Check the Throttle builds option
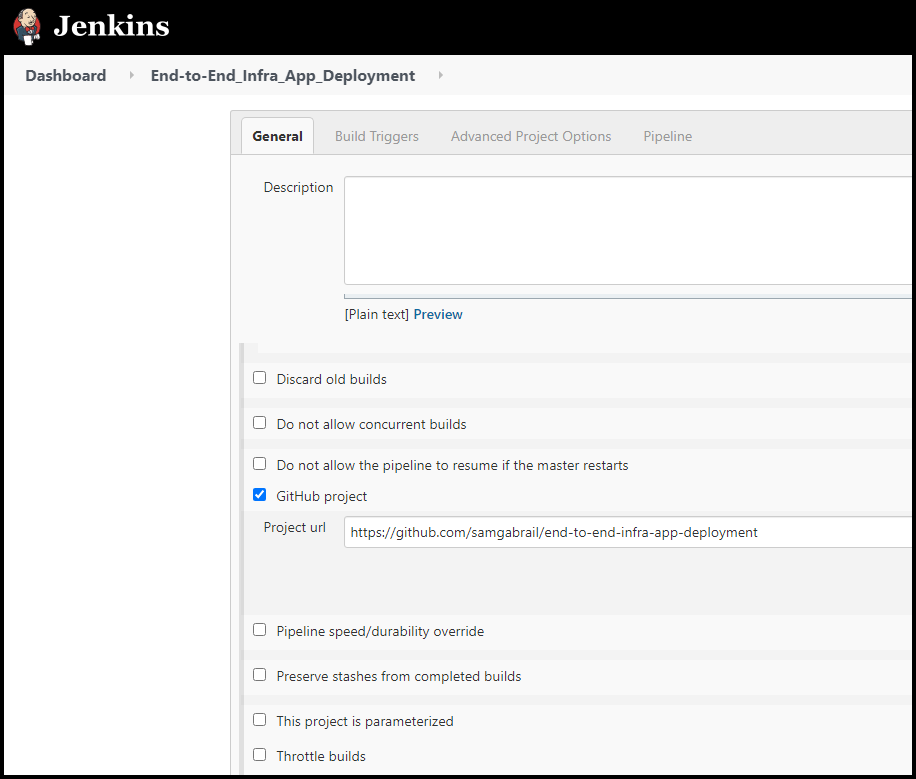The image size is (916, 779). 259,755
